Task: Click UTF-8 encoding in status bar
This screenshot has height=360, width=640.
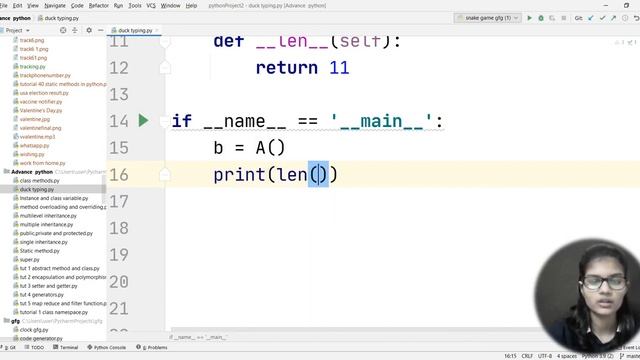Action: pos(544,356)
